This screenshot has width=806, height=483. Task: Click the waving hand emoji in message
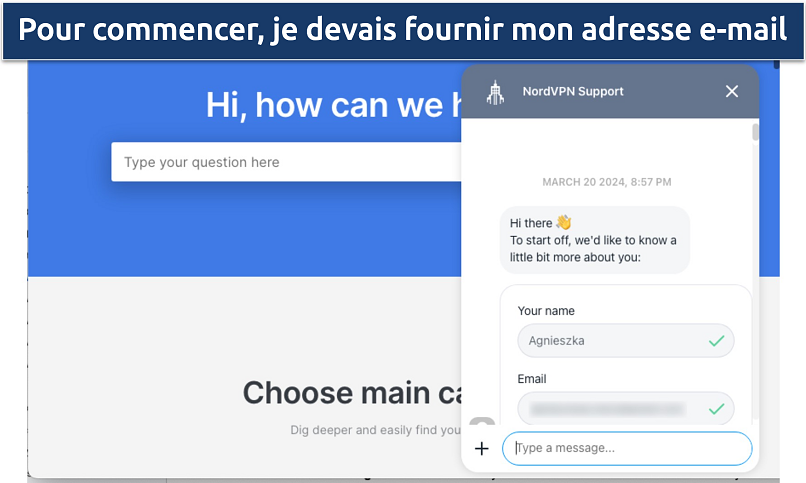564,223
